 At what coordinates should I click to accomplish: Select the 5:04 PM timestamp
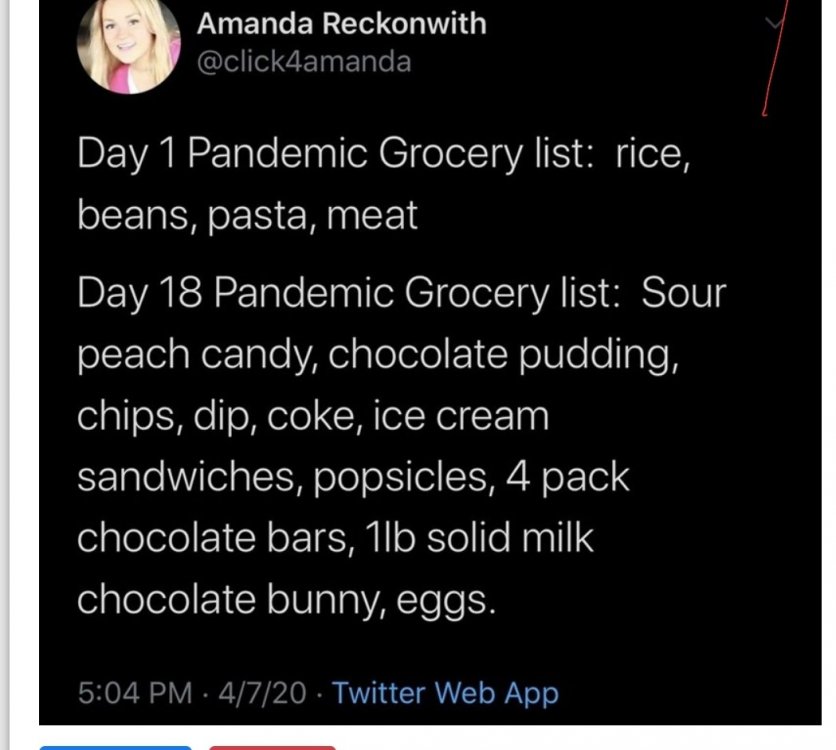(135, 693)
